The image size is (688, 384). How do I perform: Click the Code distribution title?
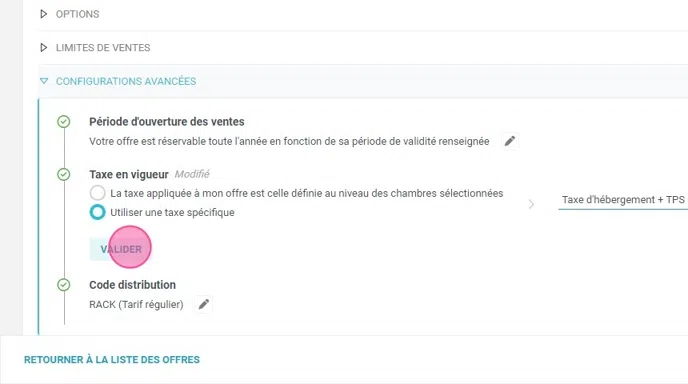click(x=132, y=285)
